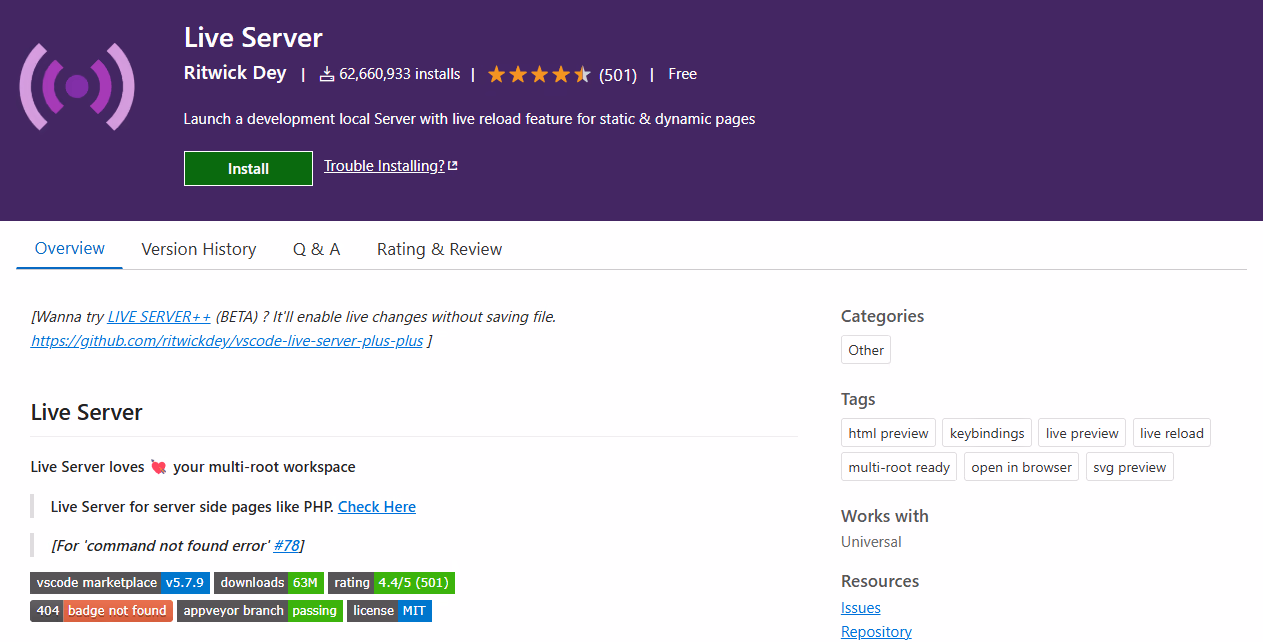Click the Resources heading
The width and height of the screenshot is (1263, 642).
[880, 581]
